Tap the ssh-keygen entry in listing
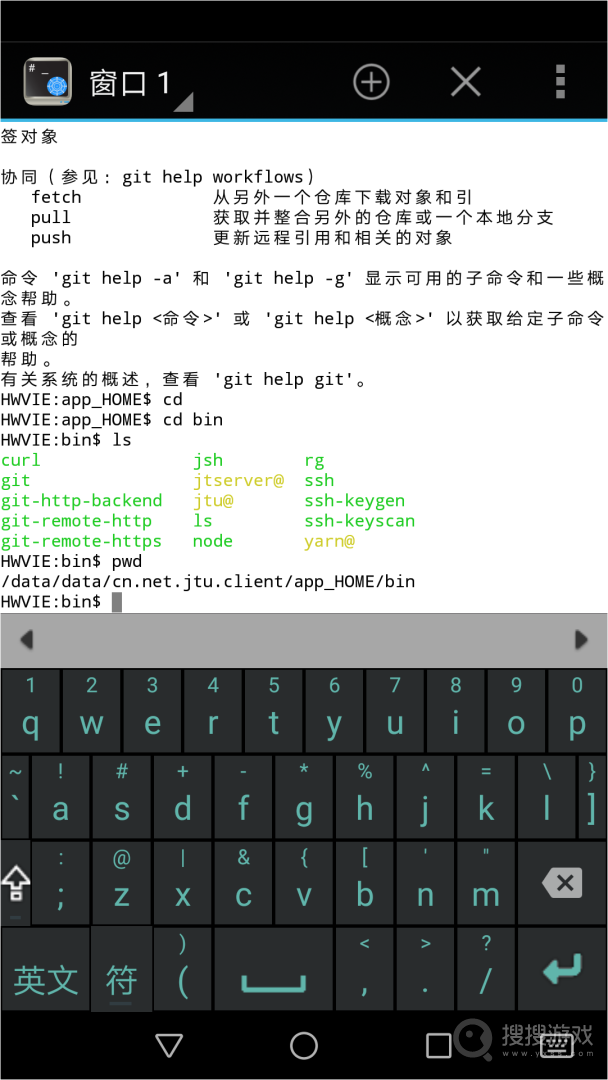Image resolution: width=608 pixels, height=1080 pixels. (x=355, y=501)
